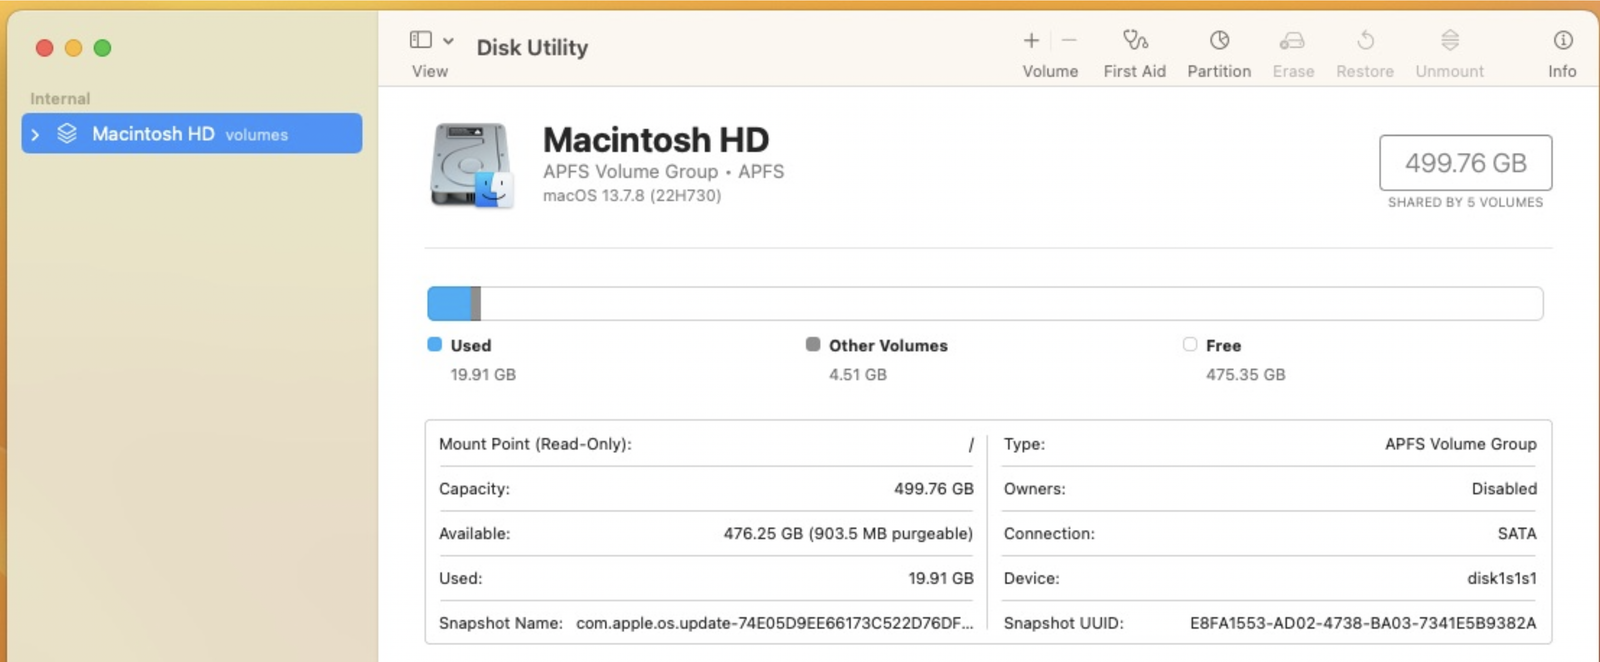Select Macintosh HD volumes in sidebar
Viewport: 1600px width, 662px height.
tap(192, 133)
